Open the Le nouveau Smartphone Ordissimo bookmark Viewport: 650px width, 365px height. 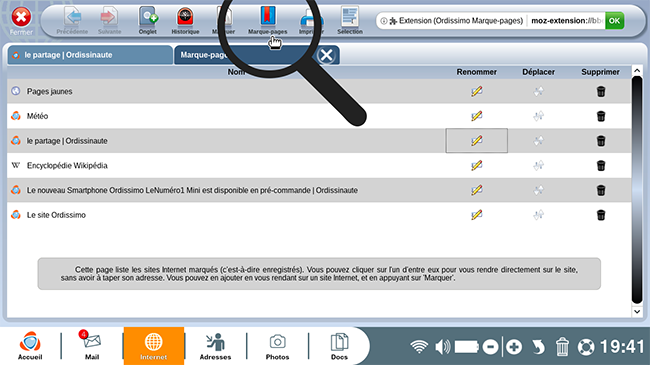pos(192,190)
